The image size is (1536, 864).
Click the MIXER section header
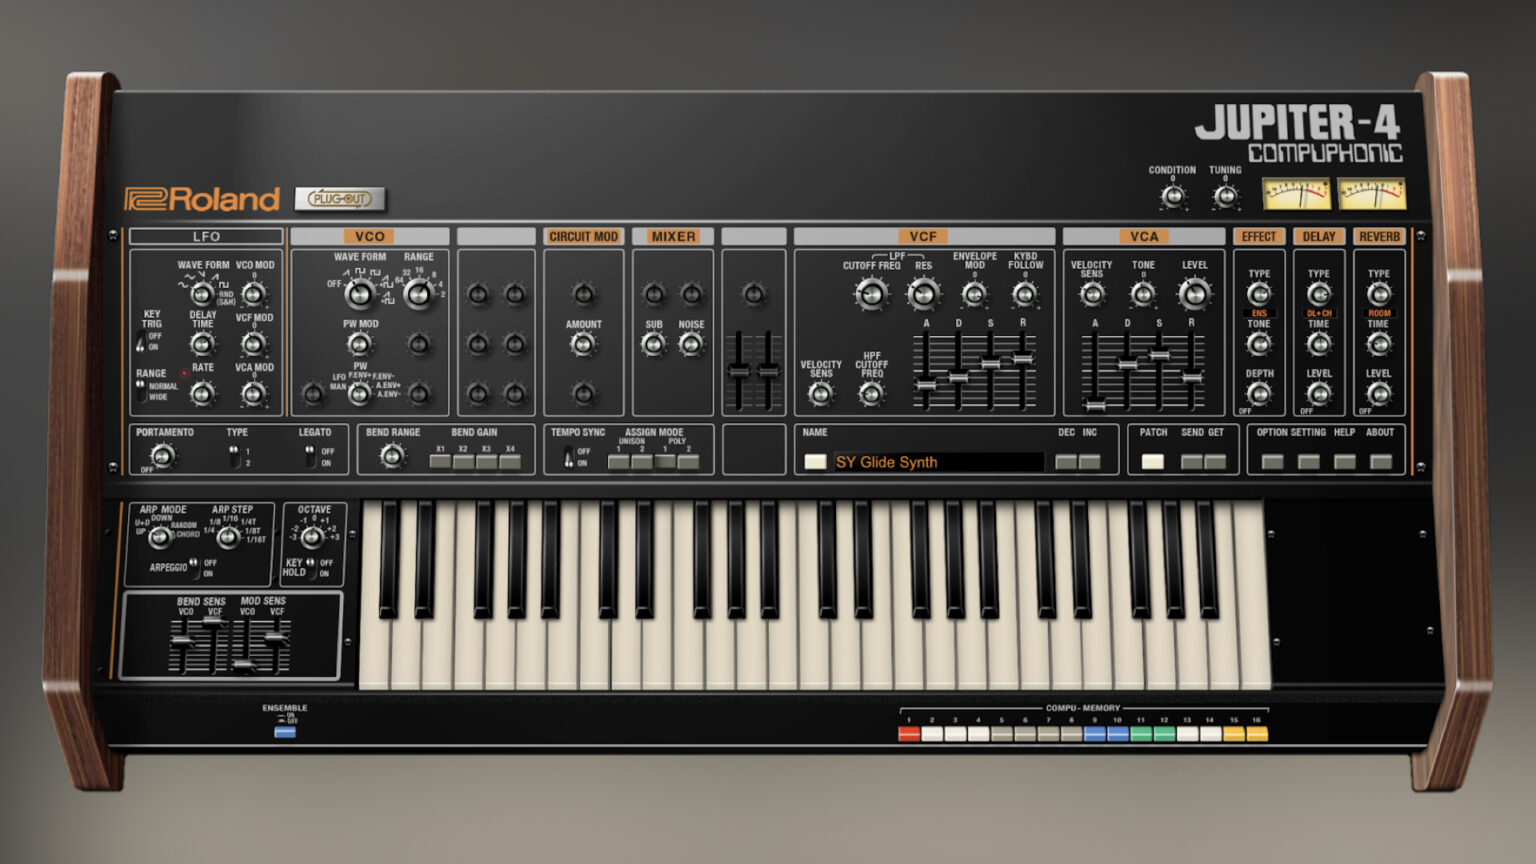point(673,237)
